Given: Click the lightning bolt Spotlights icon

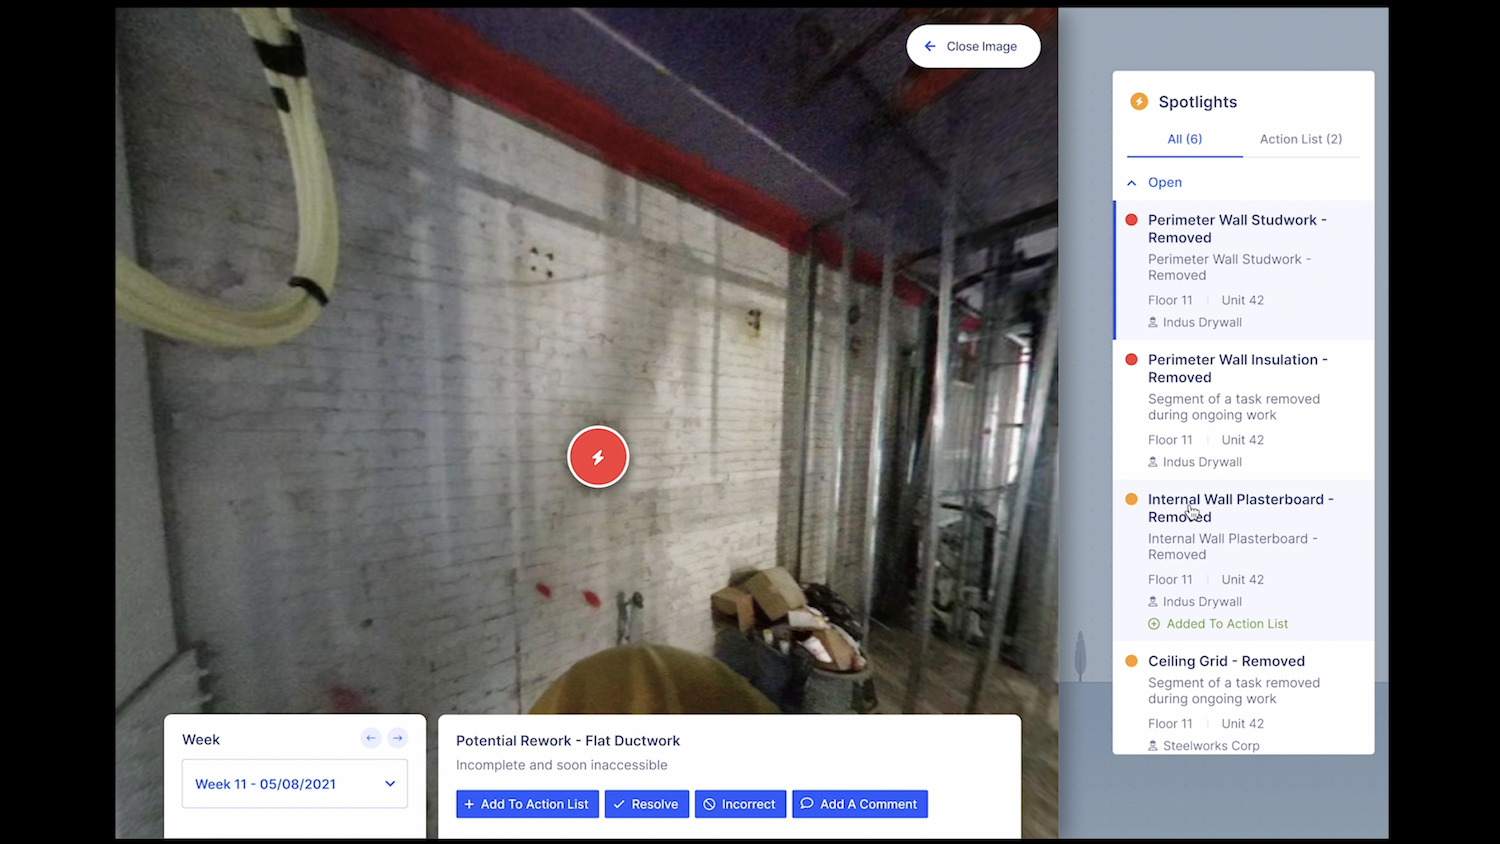Looking at the screenshot, I should click(1139, 101).
